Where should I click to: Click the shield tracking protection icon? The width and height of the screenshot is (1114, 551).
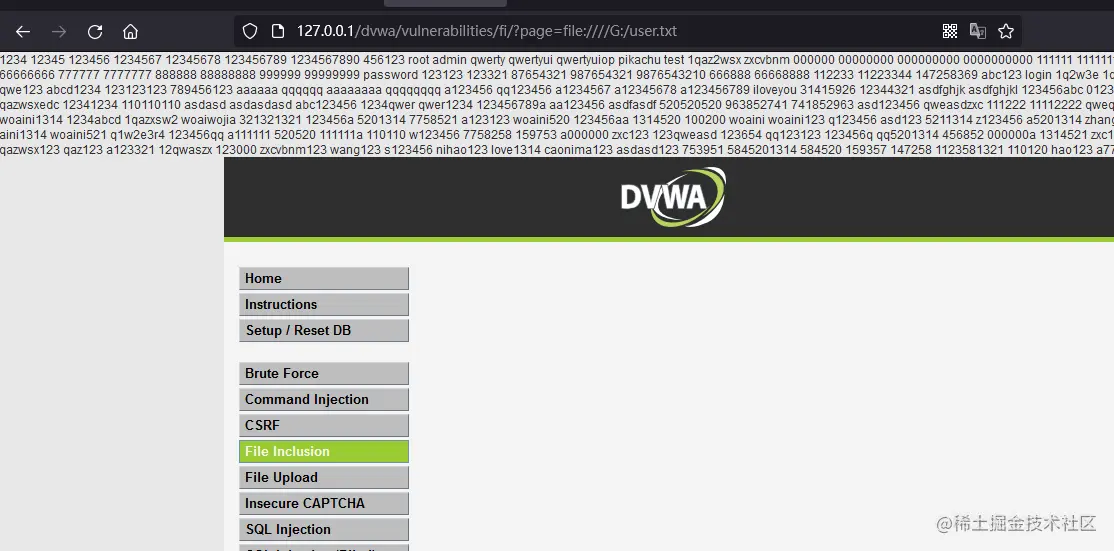pos(249,31)
